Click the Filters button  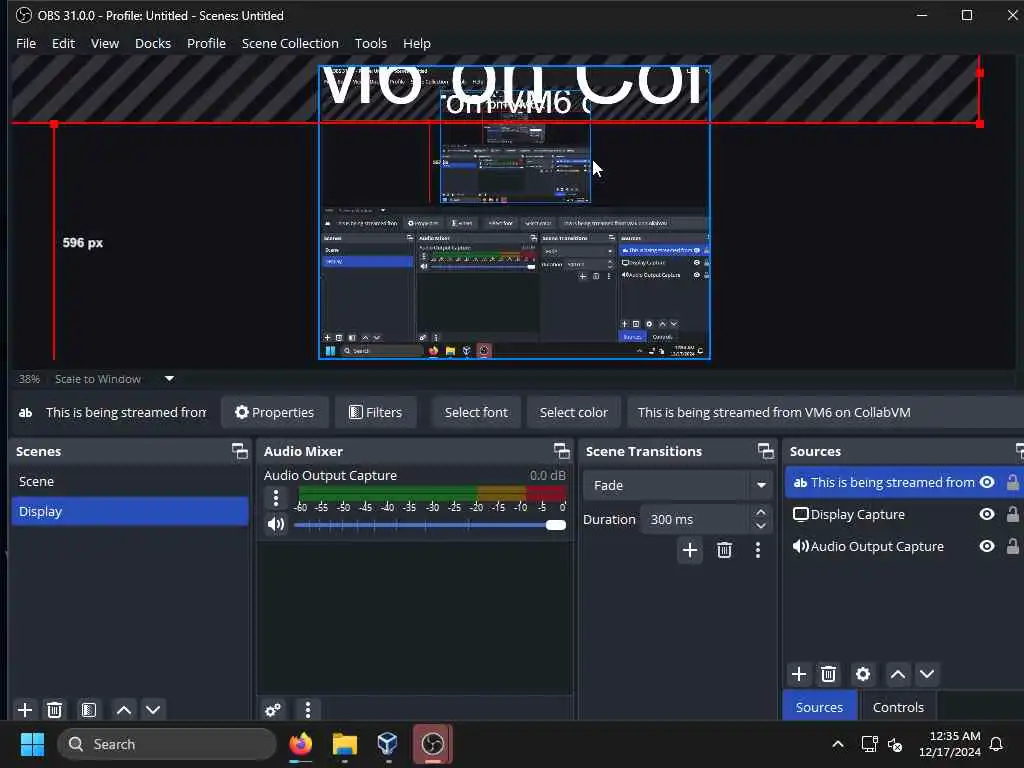[x=376, y=412]
